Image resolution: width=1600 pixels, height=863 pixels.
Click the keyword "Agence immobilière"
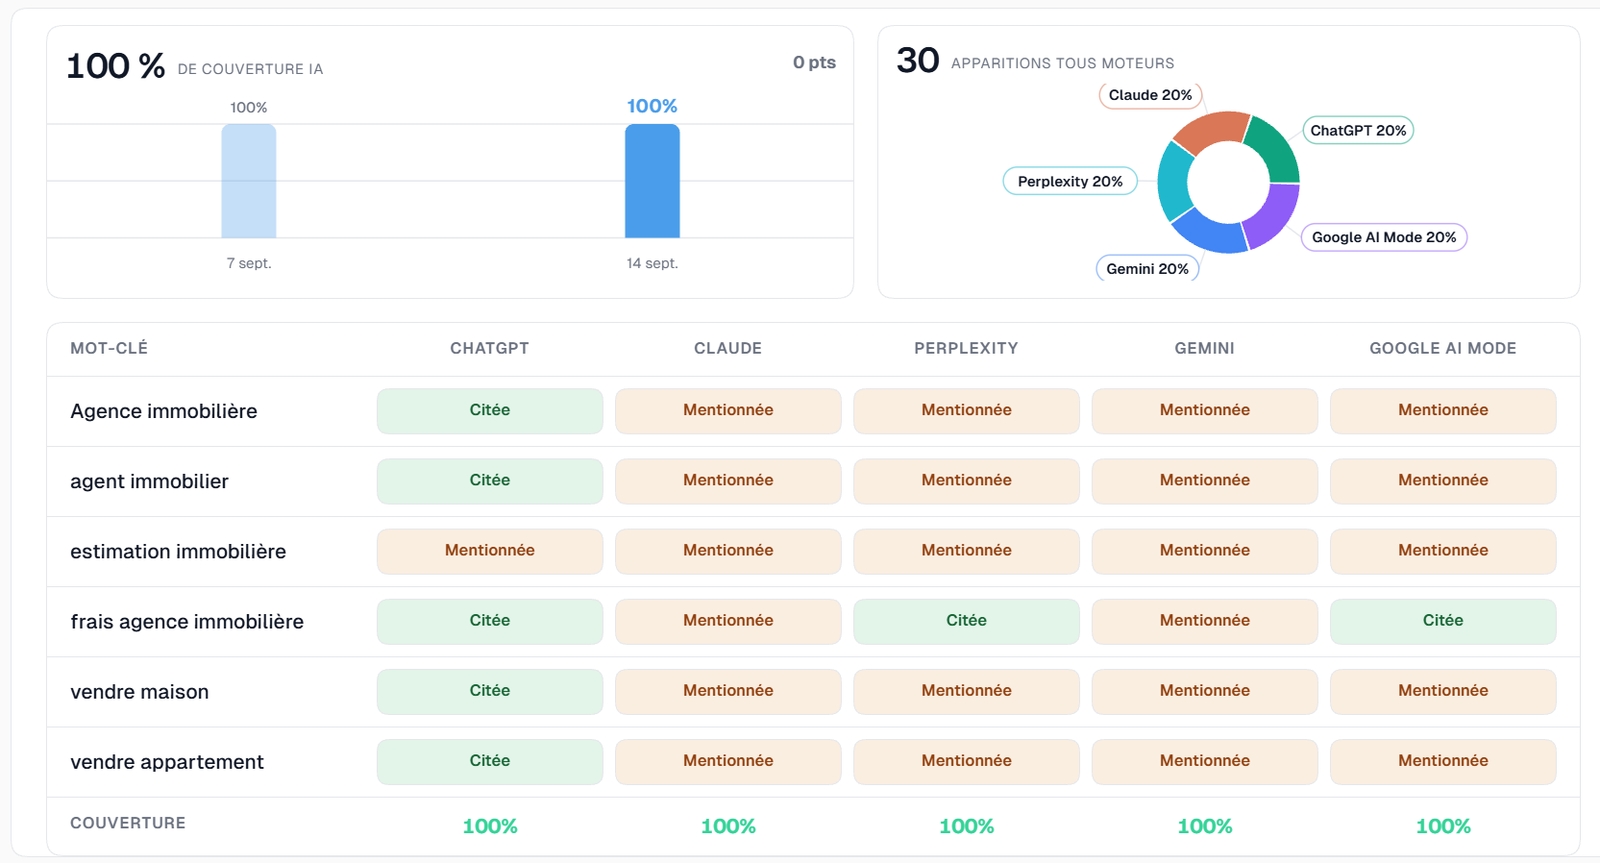click(164, 411)
